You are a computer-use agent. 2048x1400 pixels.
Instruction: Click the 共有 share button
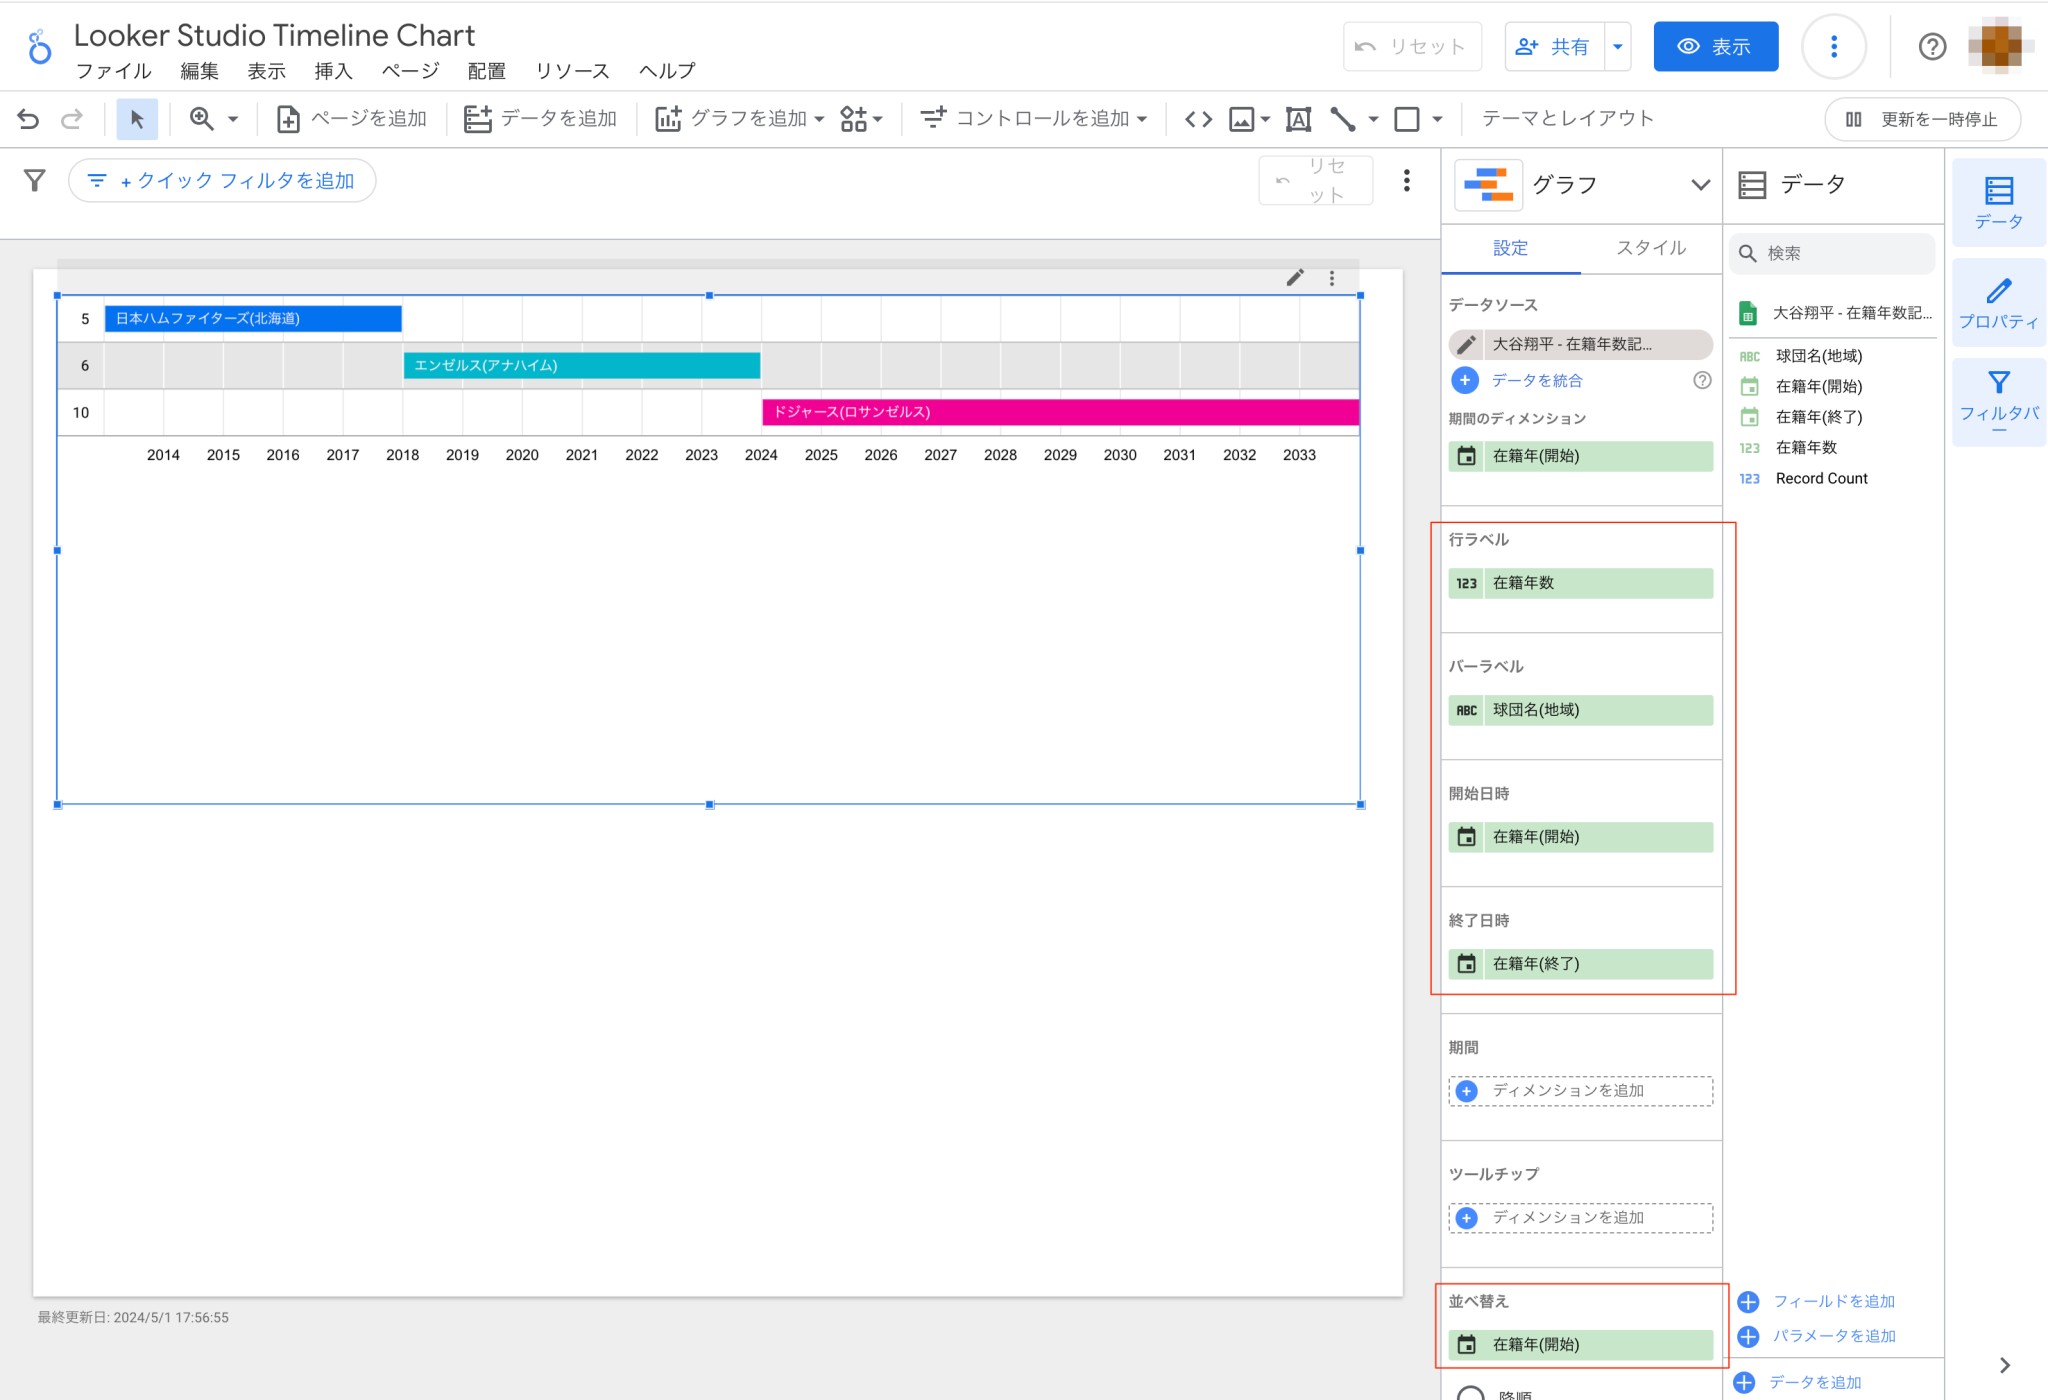[x=1555, y=47]
